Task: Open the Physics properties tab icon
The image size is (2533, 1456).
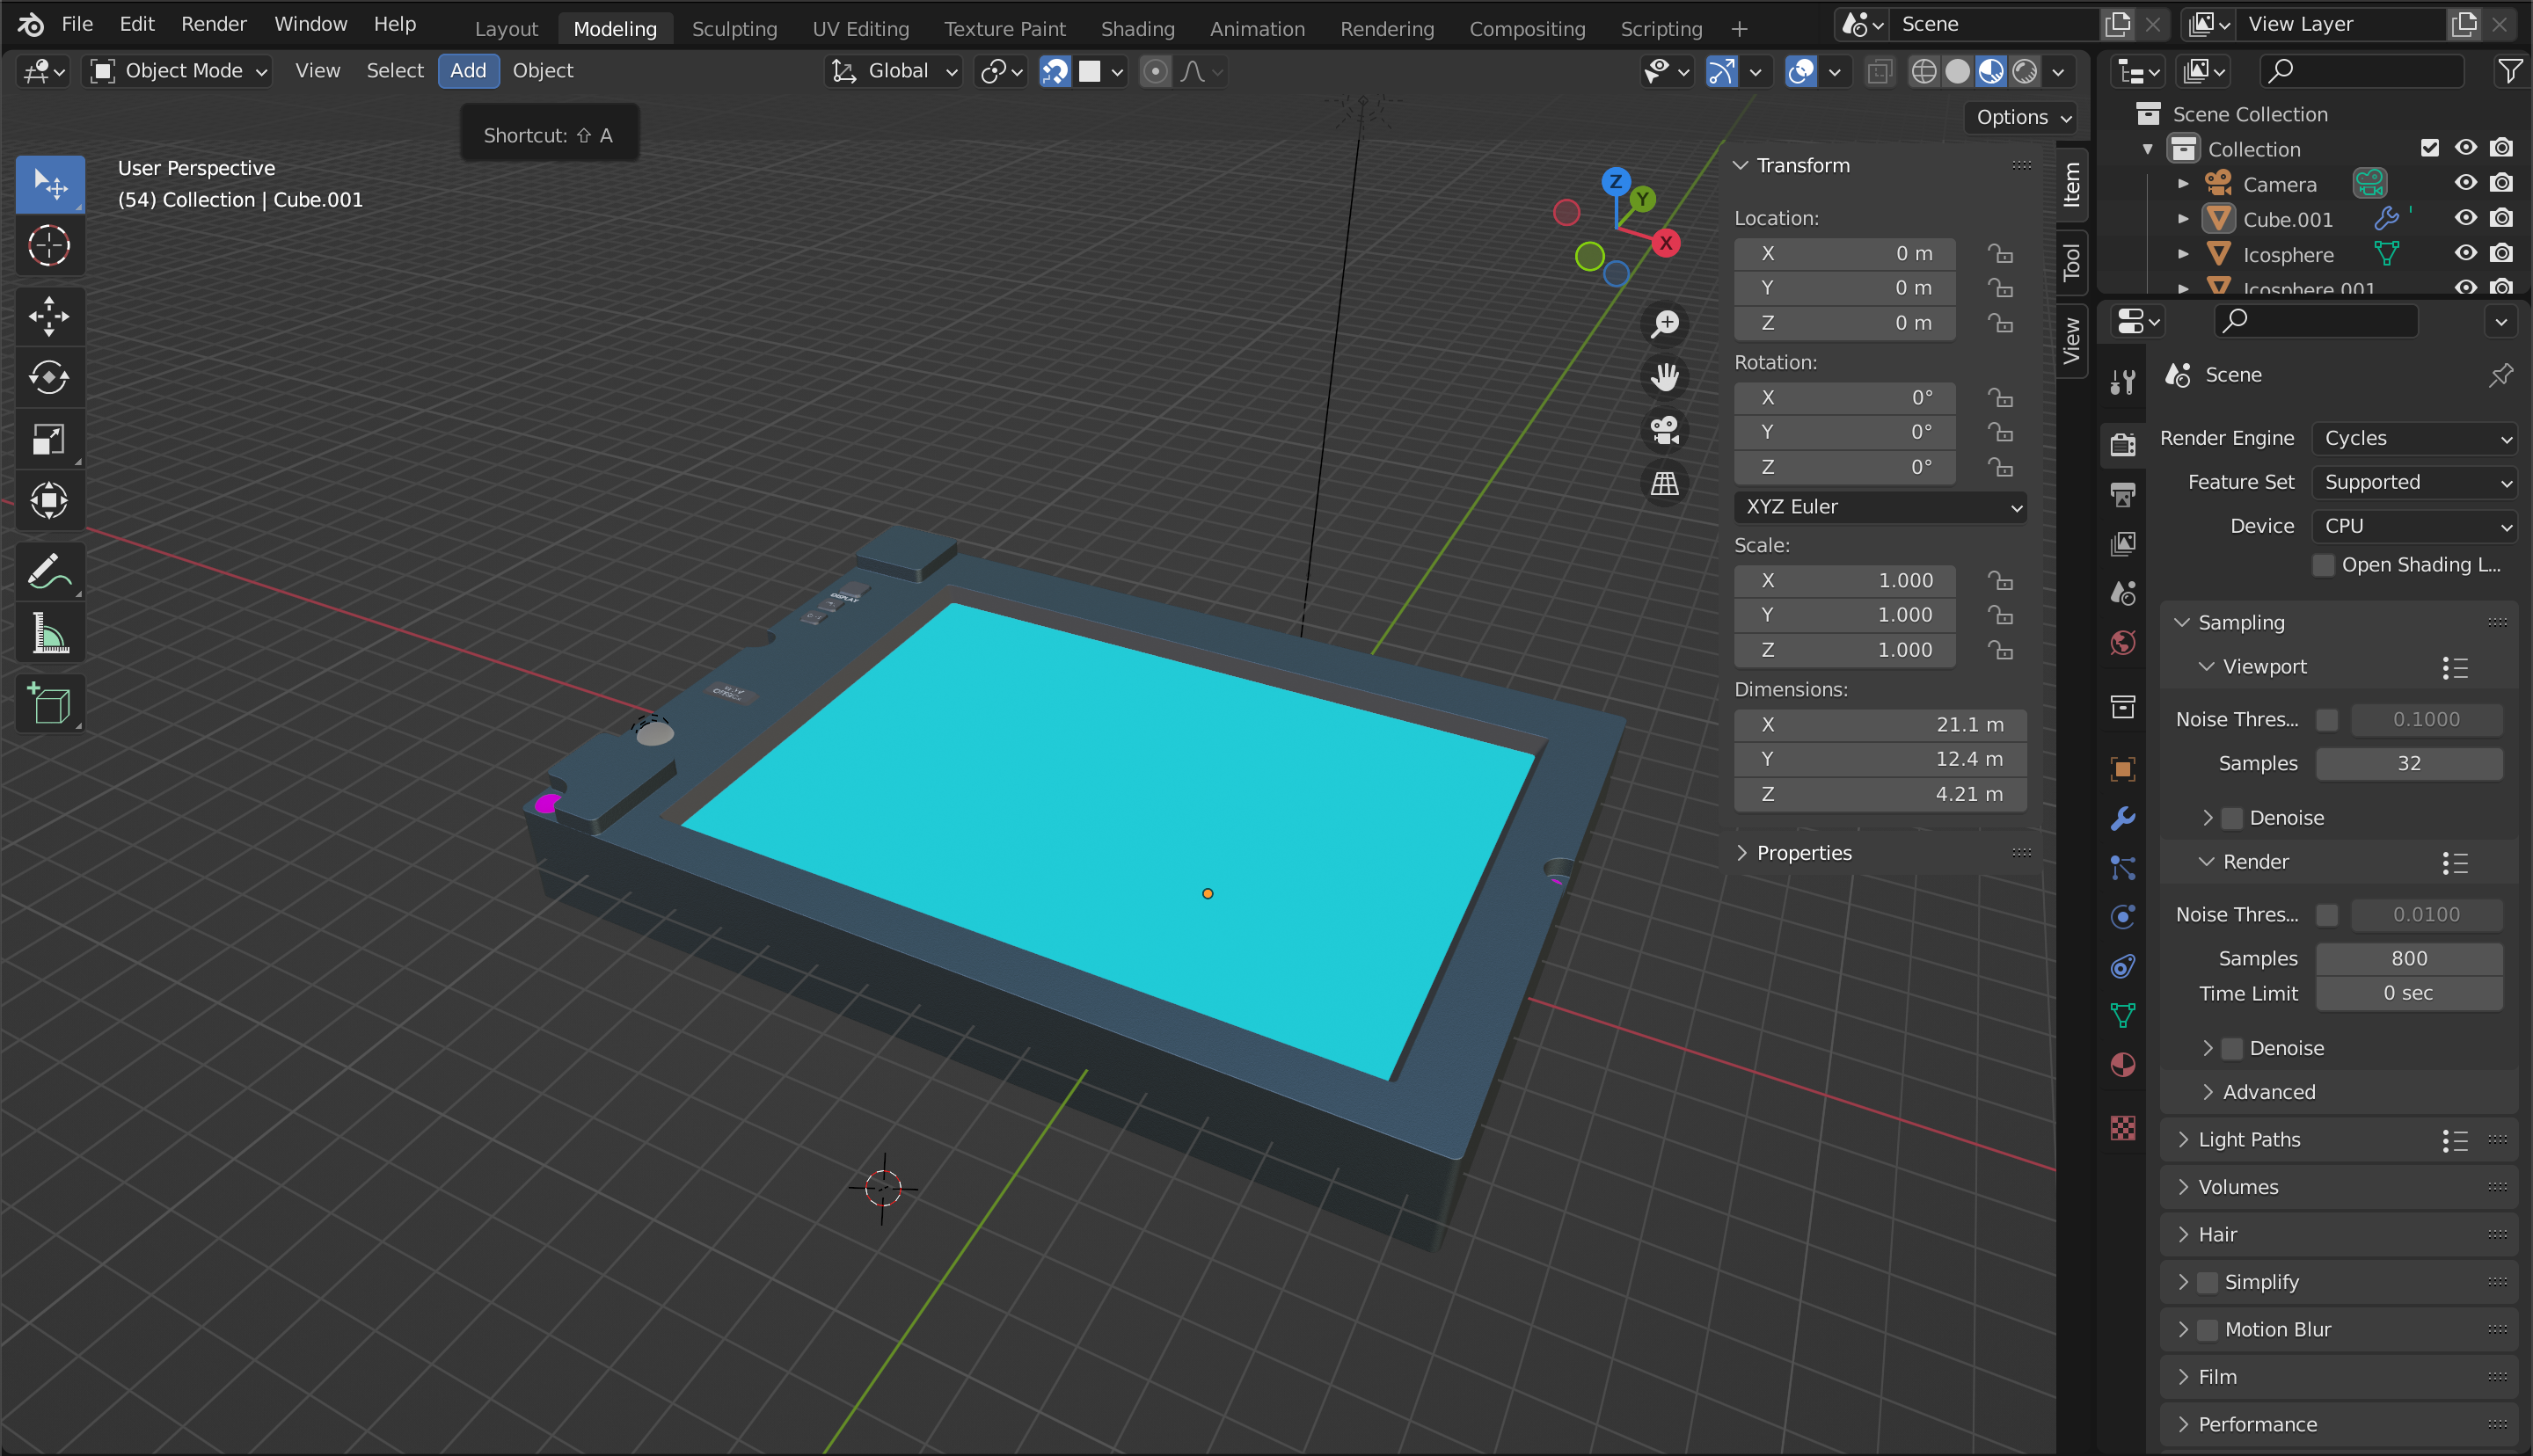Action: coord(2122,916)
